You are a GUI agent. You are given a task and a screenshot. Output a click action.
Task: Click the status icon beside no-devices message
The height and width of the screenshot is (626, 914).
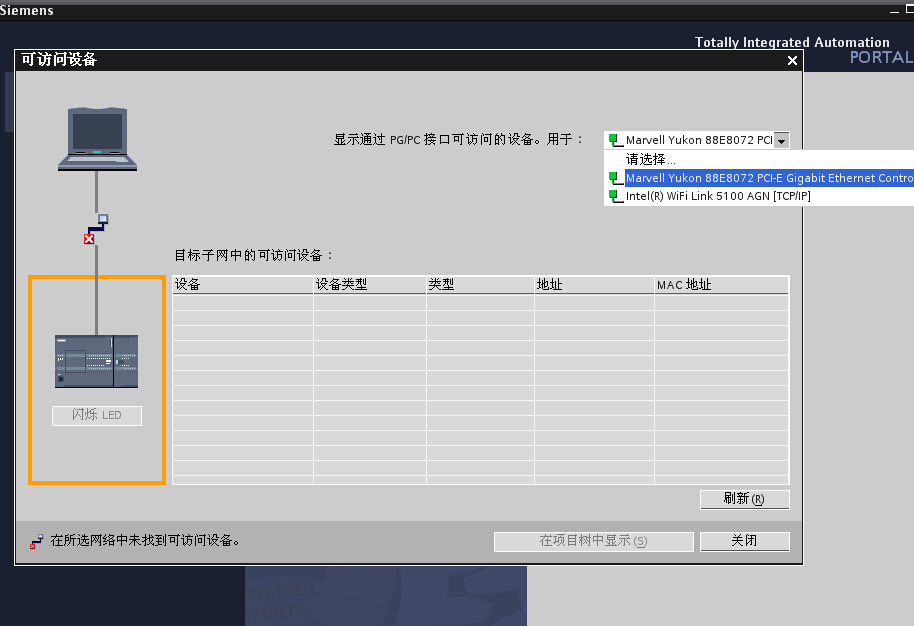click(x=37, y=541)
